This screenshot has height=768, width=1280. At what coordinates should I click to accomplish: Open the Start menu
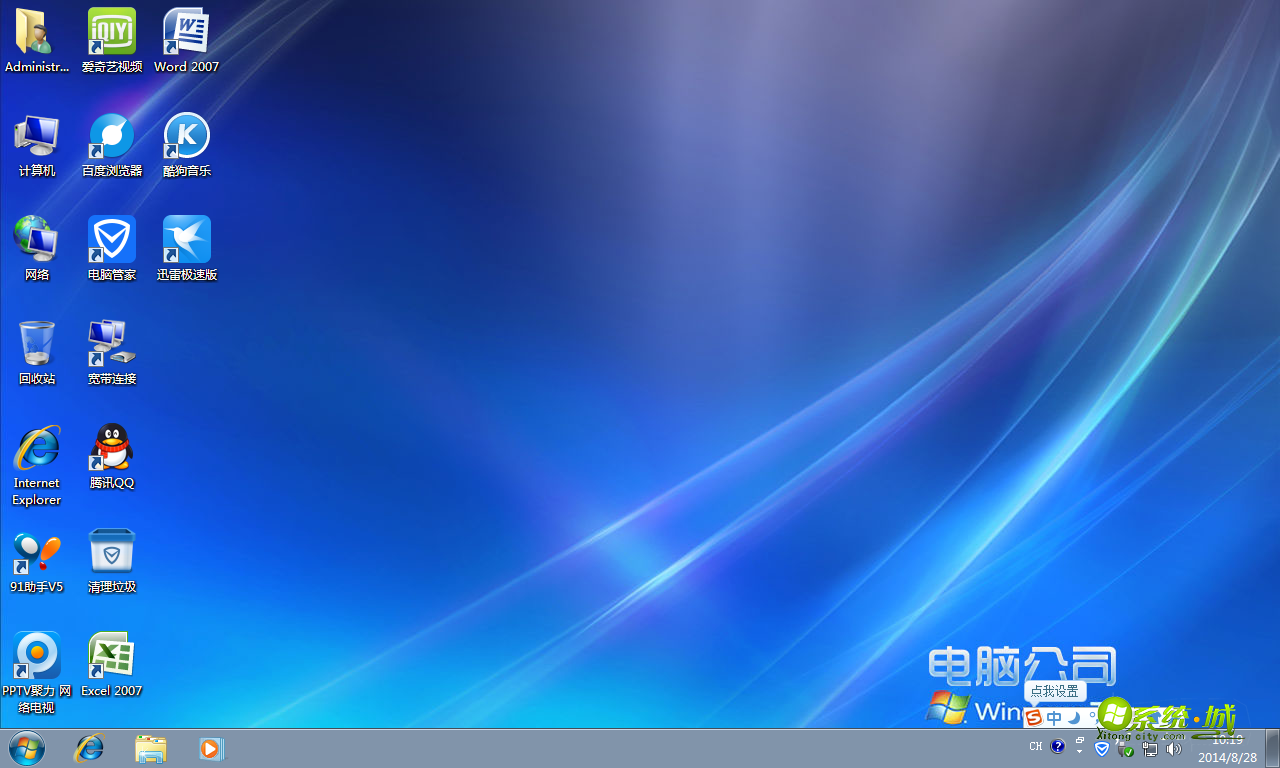click(26, 748)
